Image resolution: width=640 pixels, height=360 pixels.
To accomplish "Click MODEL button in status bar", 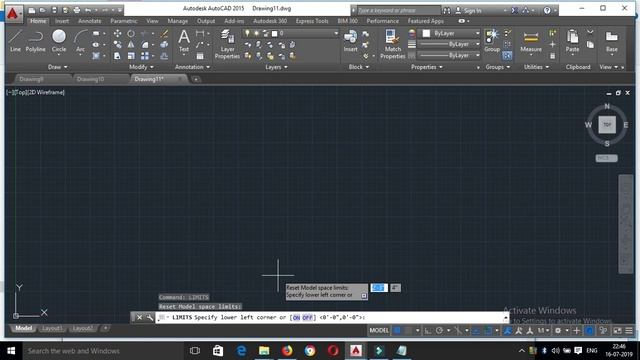I will (379, 330).
